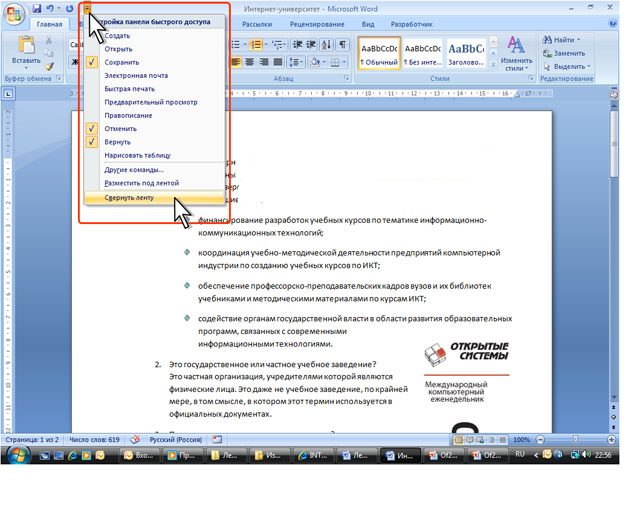Viewport: 640px width, 512px height.
Task: Click the Office button orb
Action: point(13,13)
